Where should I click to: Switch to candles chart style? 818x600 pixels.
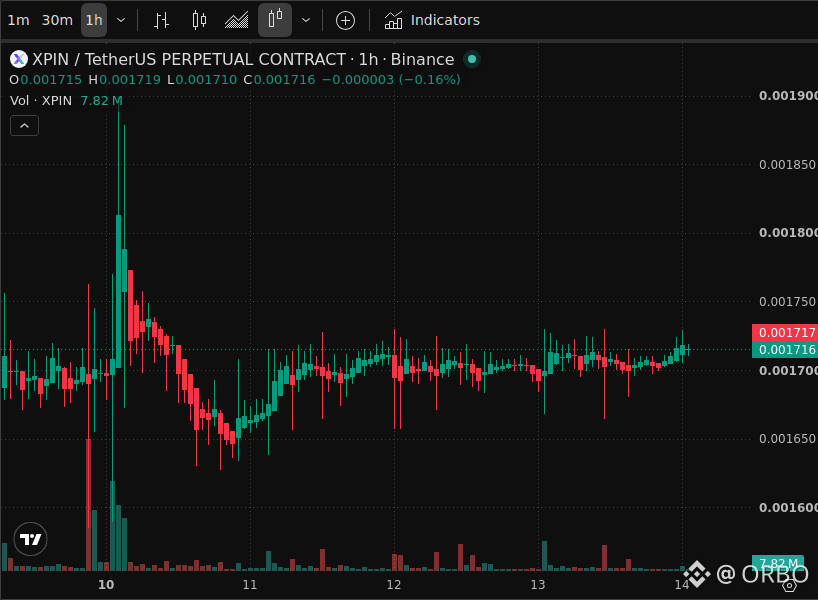(199, 20)
